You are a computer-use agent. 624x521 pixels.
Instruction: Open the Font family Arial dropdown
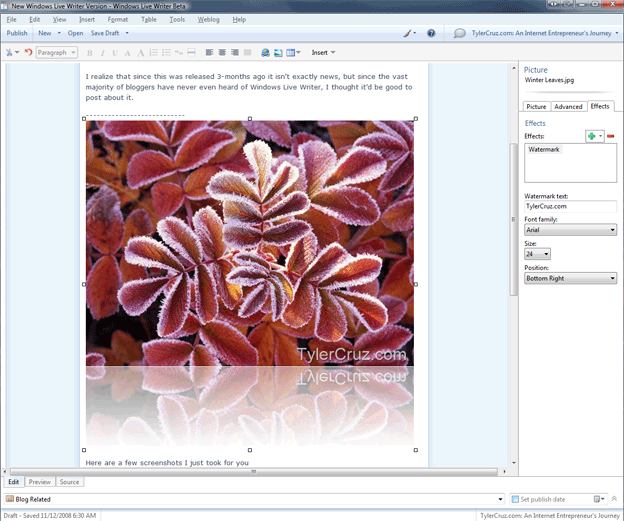click(x=570, y=230)
